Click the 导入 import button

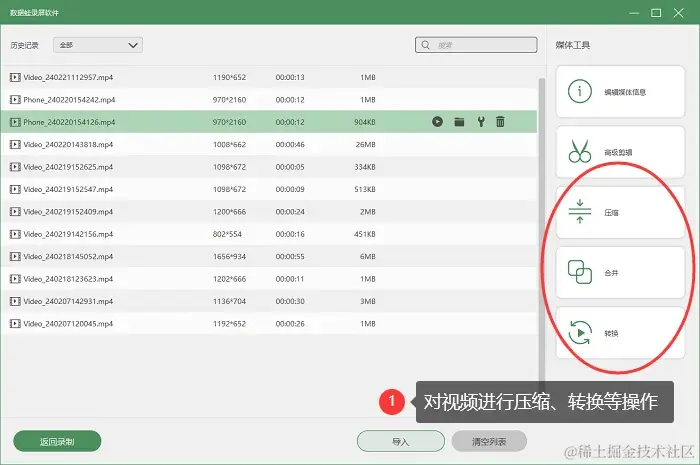400,441
